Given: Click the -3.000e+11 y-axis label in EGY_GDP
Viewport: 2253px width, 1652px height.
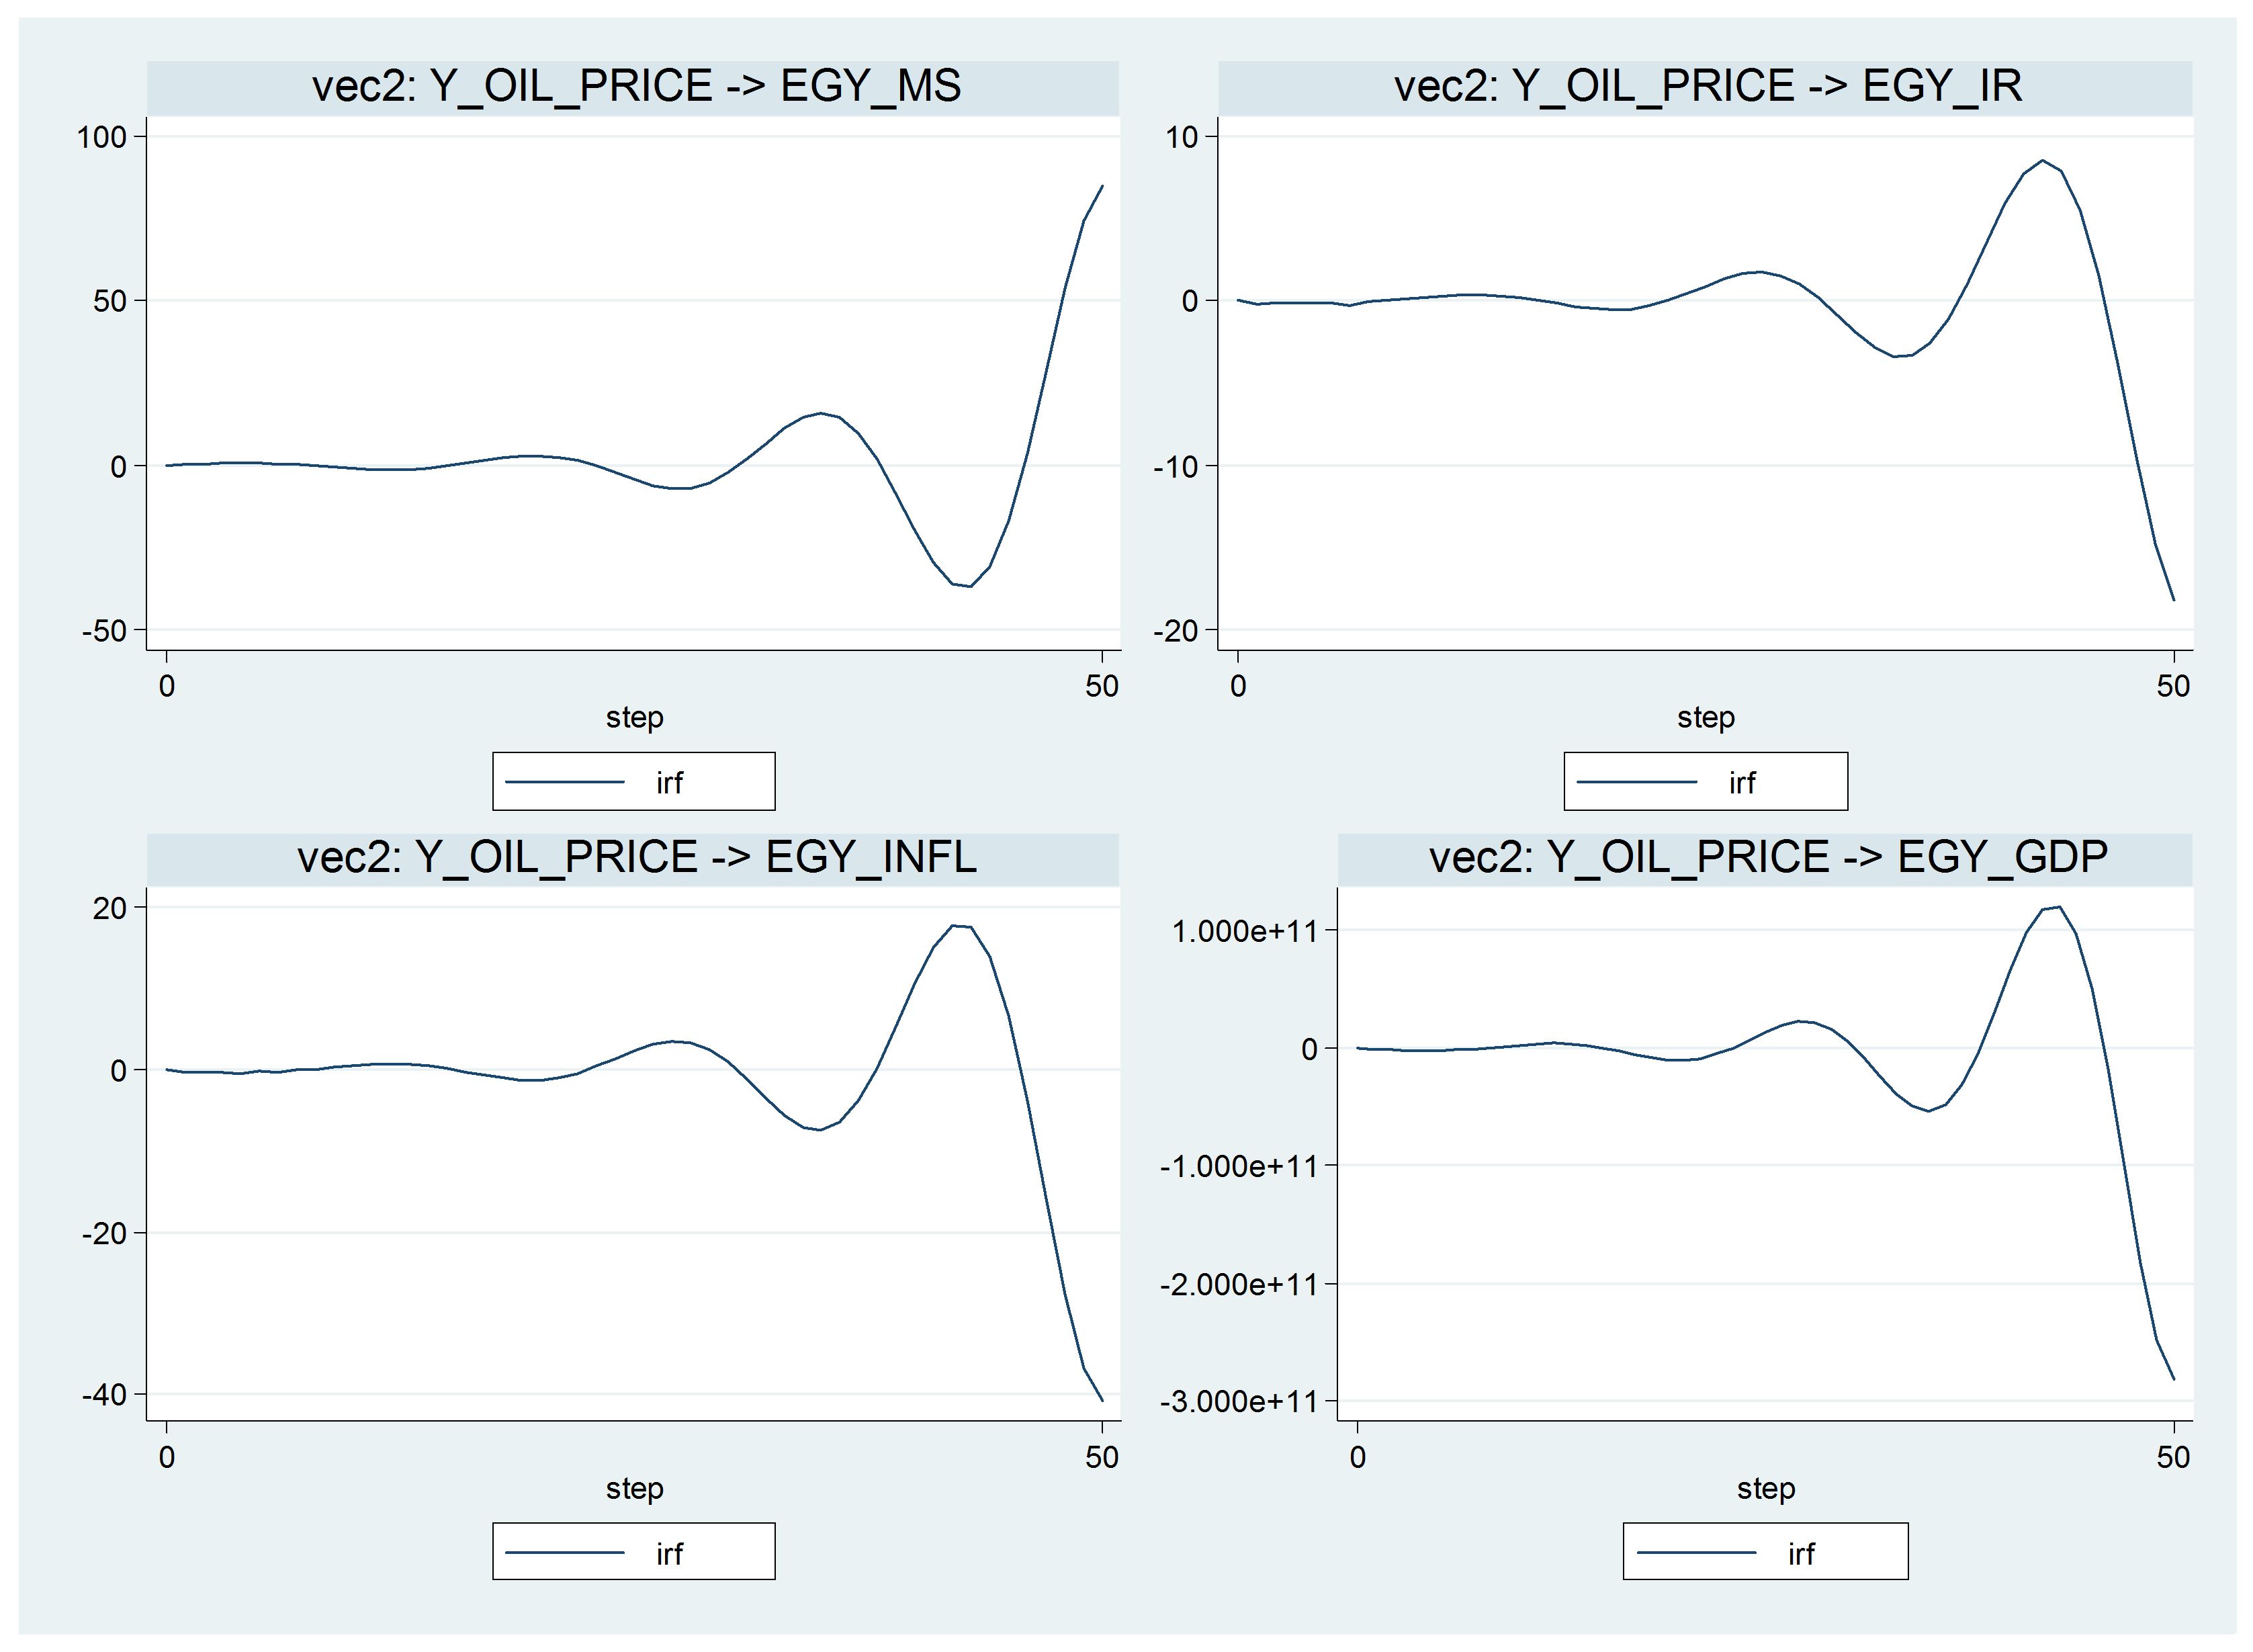Looking at the screenshot, I should tap(1239, 1402).
